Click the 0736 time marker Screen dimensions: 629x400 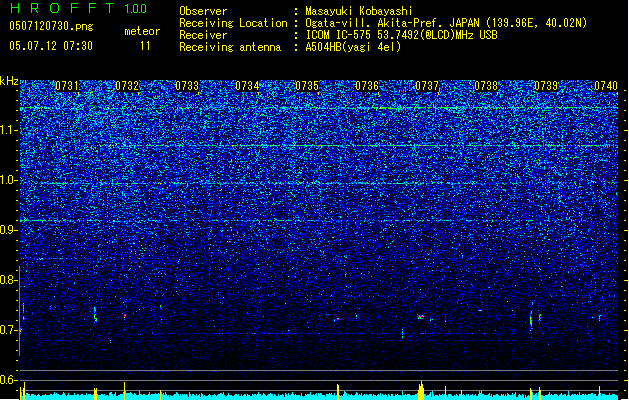click(x=367, y=86)
